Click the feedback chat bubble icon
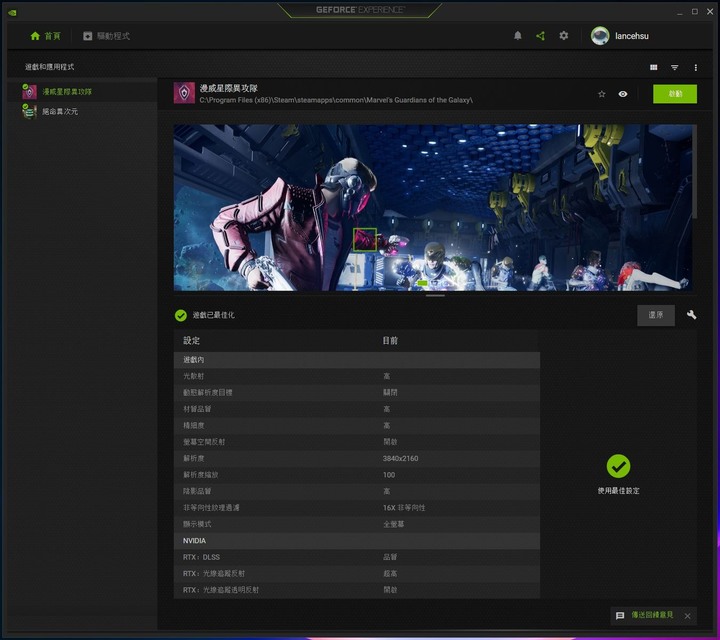Viewport: 720px width, 640px height. tap(620, 616)
